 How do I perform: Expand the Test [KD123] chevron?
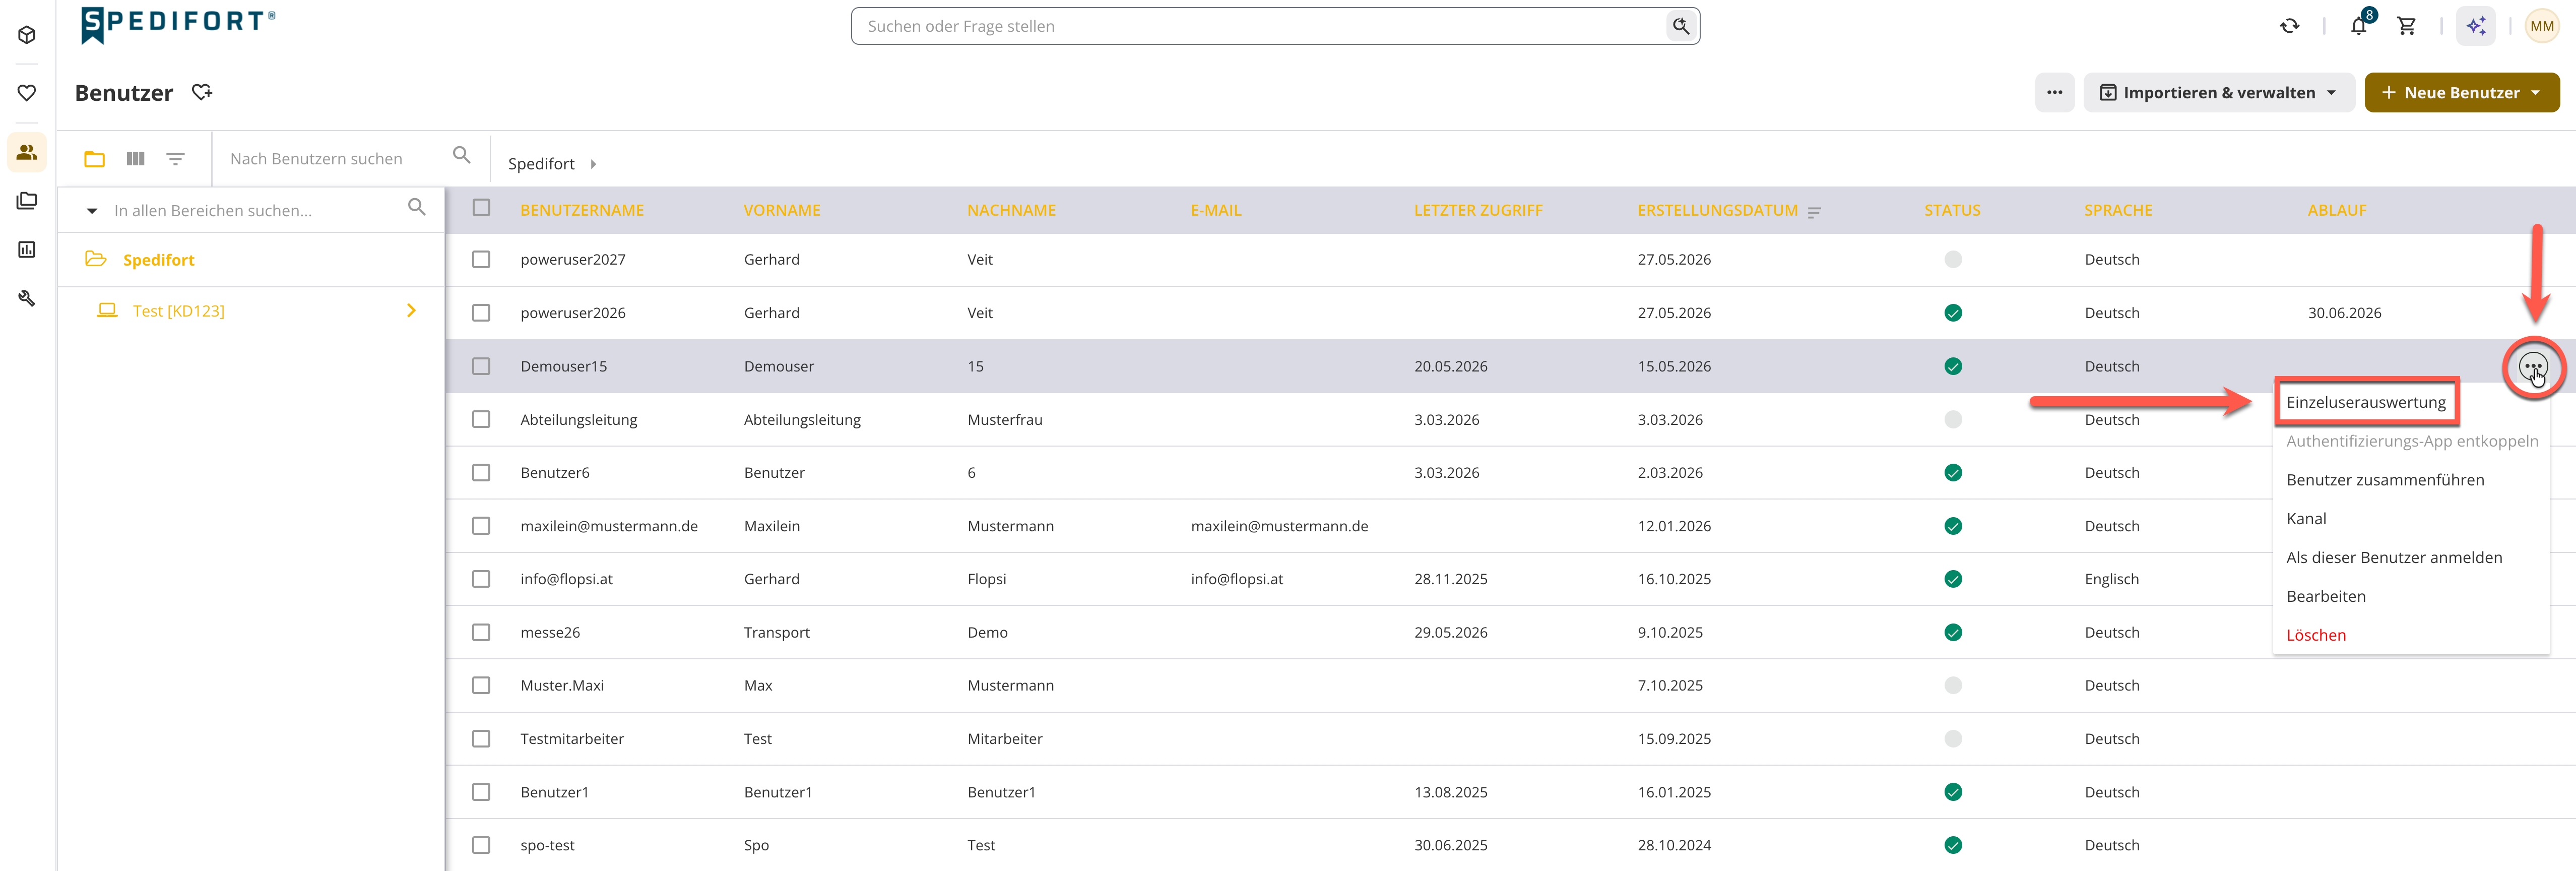tap(411, 311)
